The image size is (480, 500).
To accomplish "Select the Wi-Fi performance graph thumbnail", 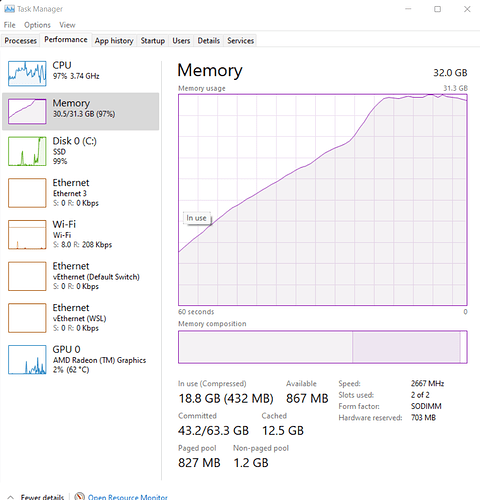I will coord(27,235).
